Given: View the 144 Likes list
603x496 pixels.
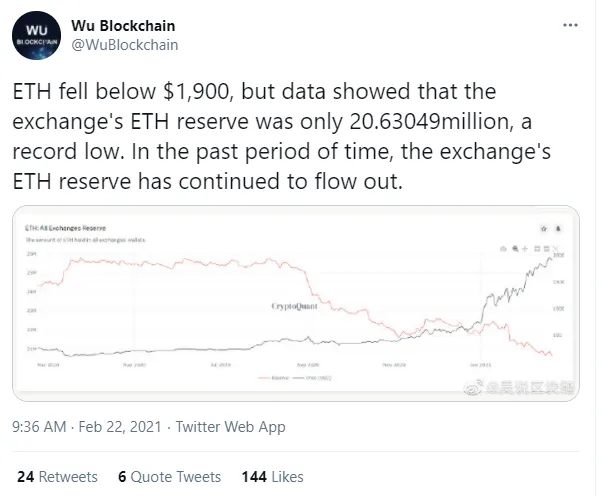Looking at the screenshot, I should click(273, 477).
